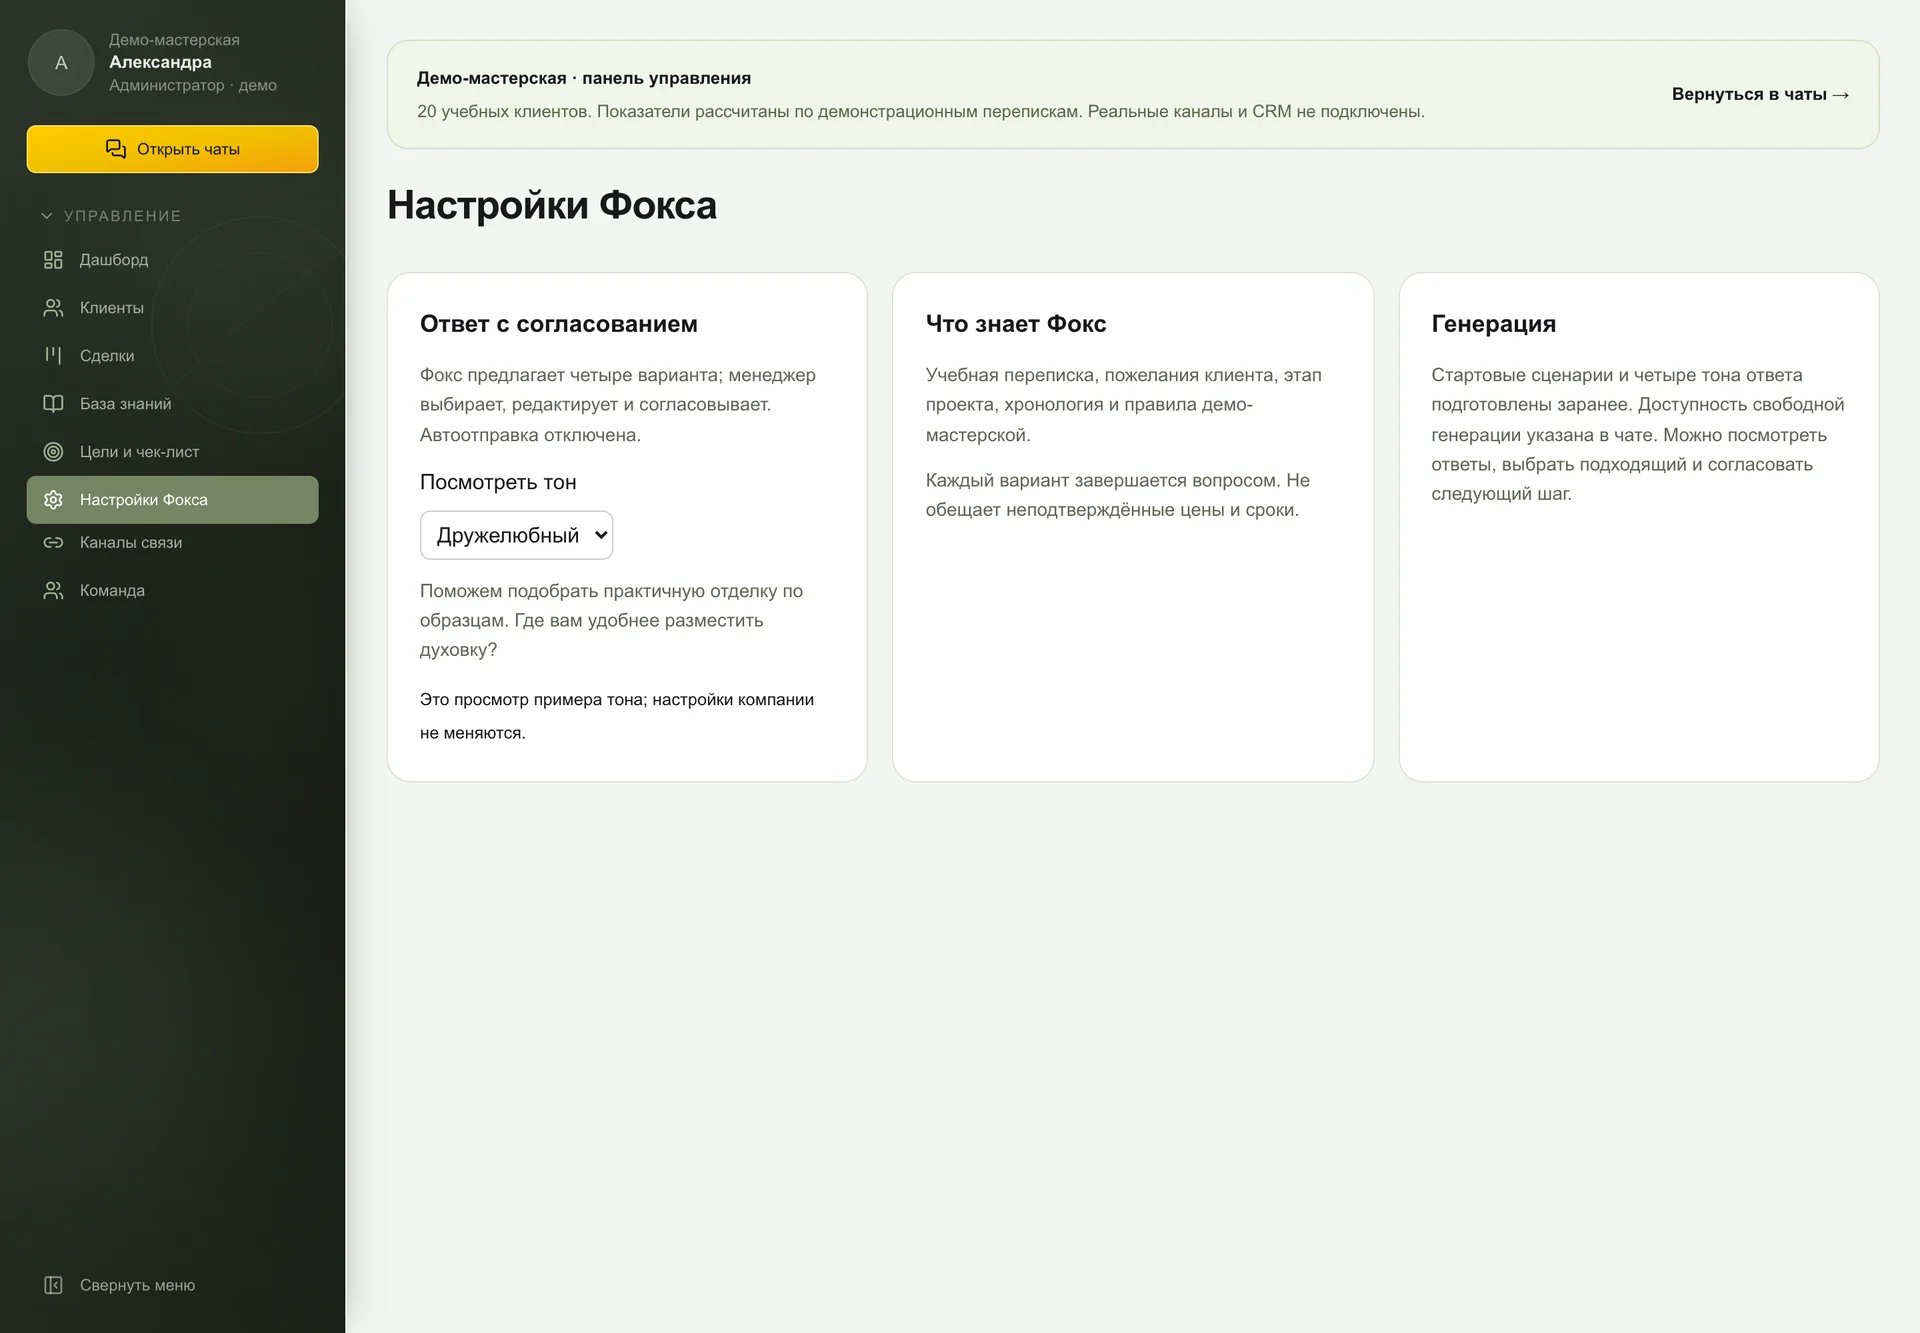
Task: Click the Настройки Фокса gear icon
Action: (53, 500)
